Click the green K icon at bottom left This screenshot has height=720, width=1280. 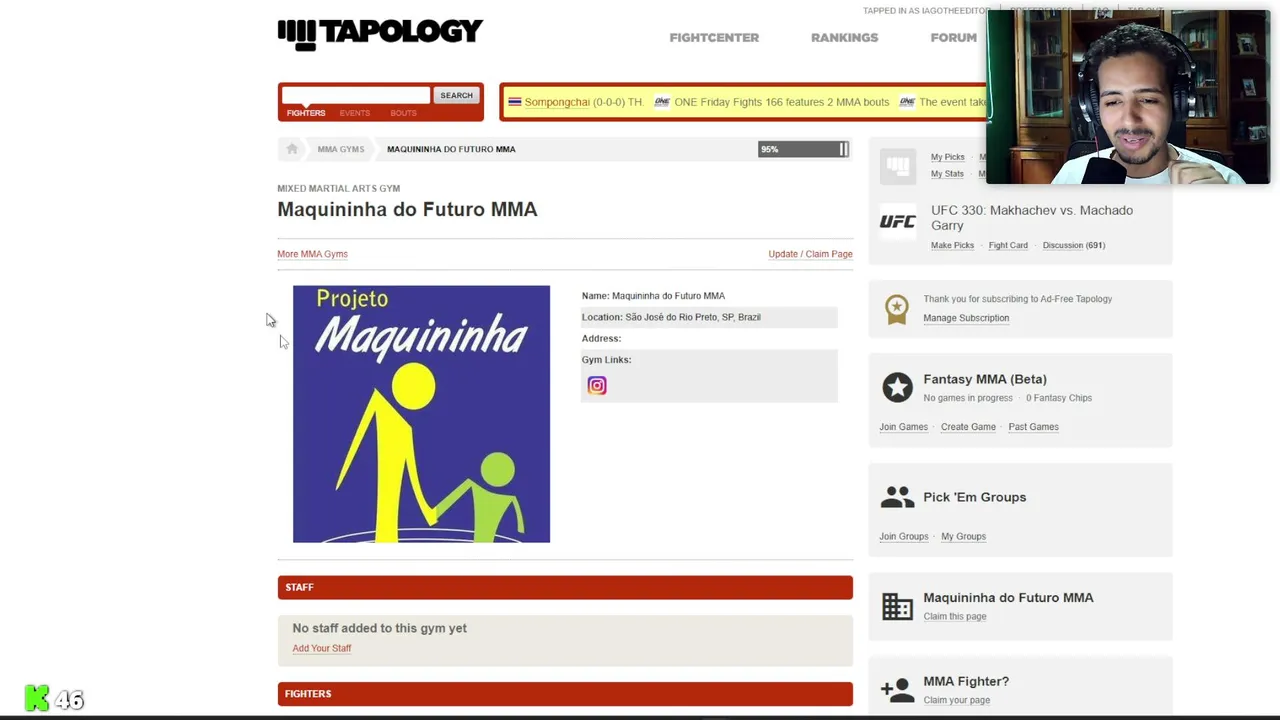(37, 698)
